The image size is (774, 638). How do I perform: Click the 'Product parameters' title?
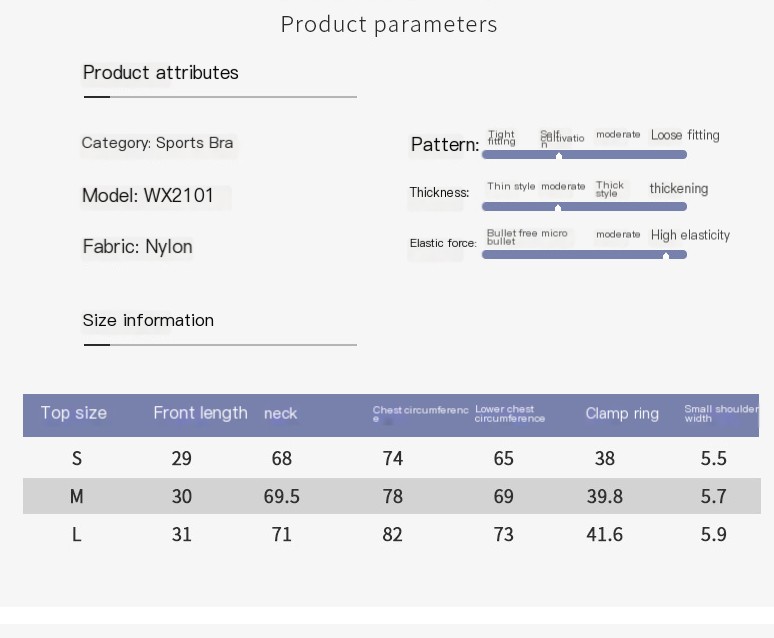click(389, 25)
